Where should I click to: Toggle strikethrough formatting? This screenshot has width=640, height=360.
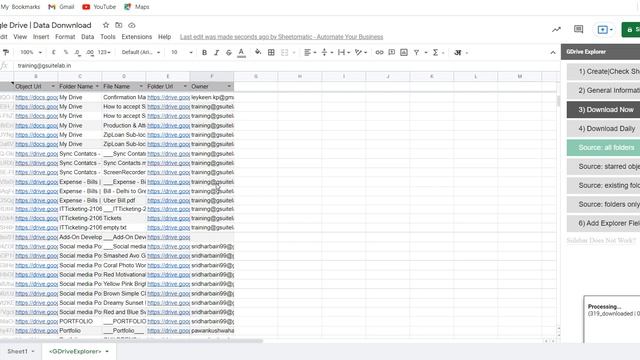229,52
